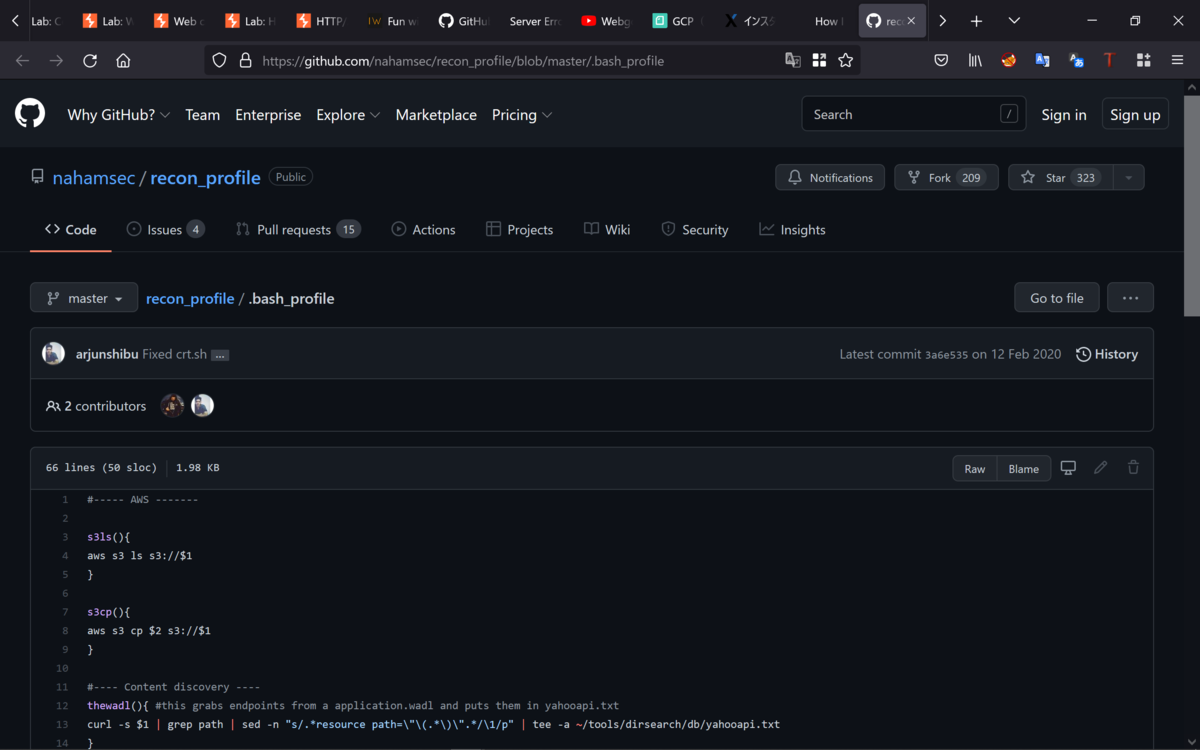Click the back navigation arrow

pyautogui.click(x=23, y=60)
